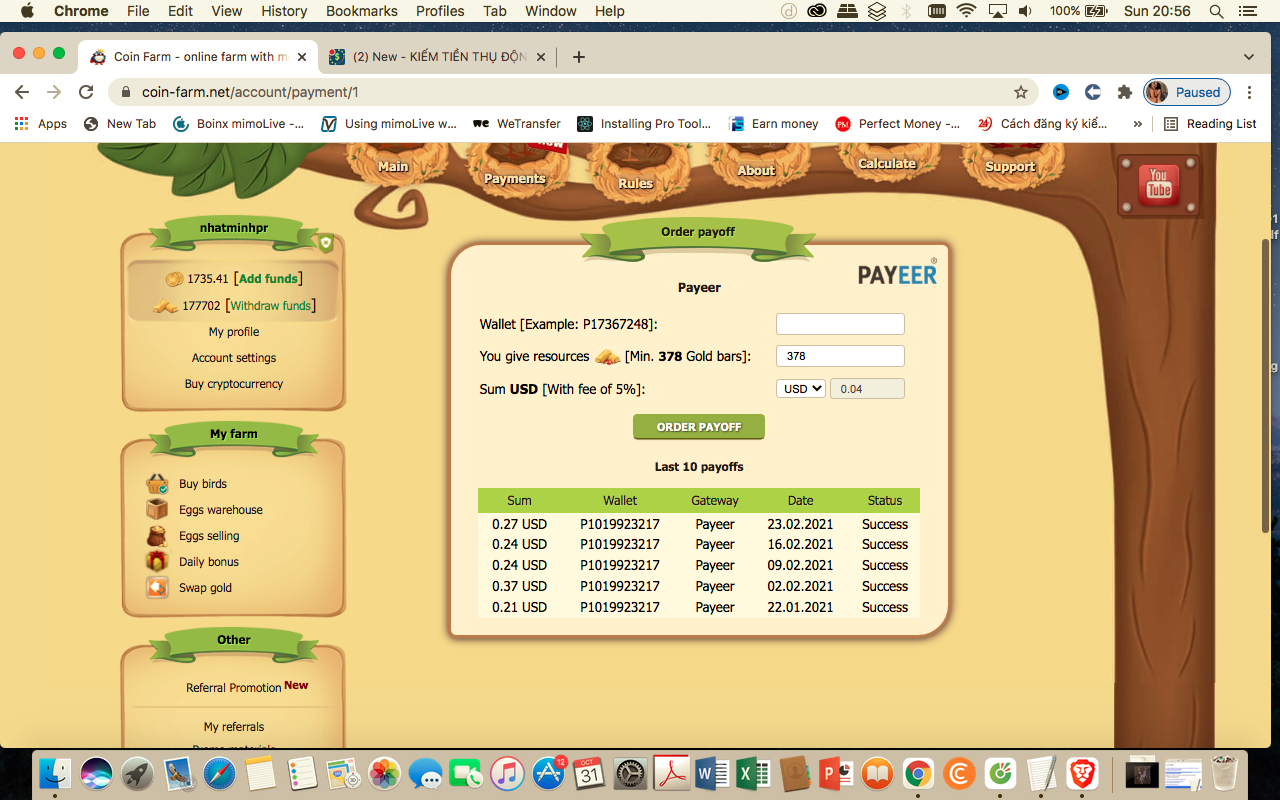Viewport: 1280px width, 800px height.
Task: Open Brave browser from the Dock
Action: click(1082, 774)
